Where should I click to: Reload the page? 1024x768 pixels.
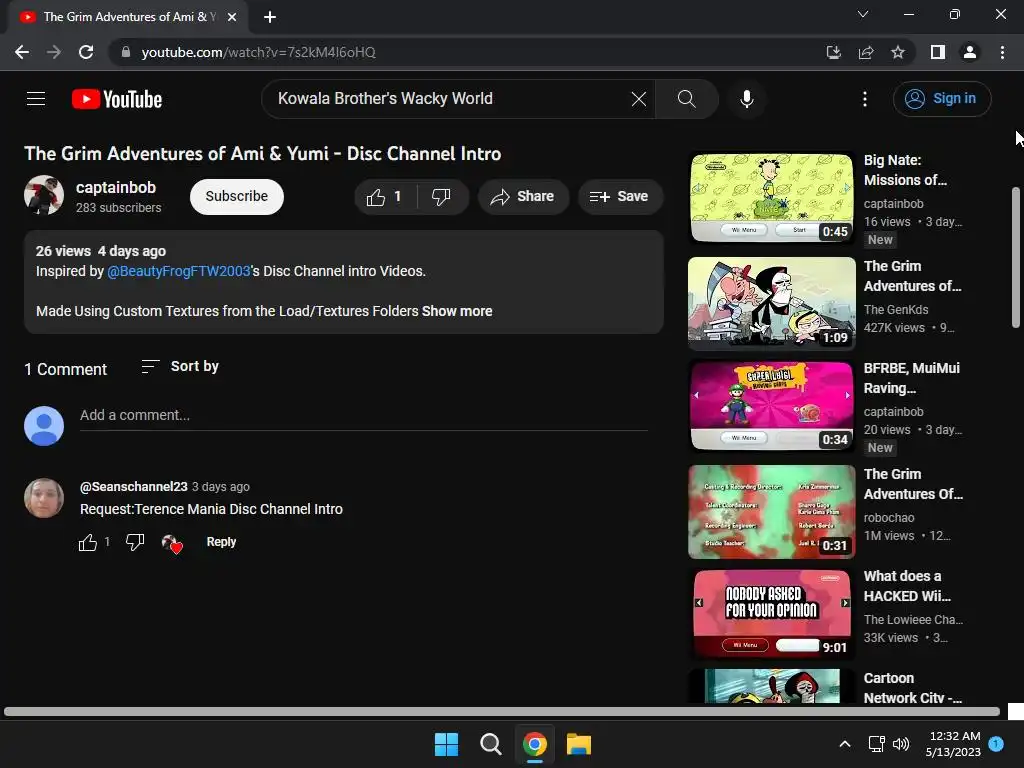click(86, 52)
